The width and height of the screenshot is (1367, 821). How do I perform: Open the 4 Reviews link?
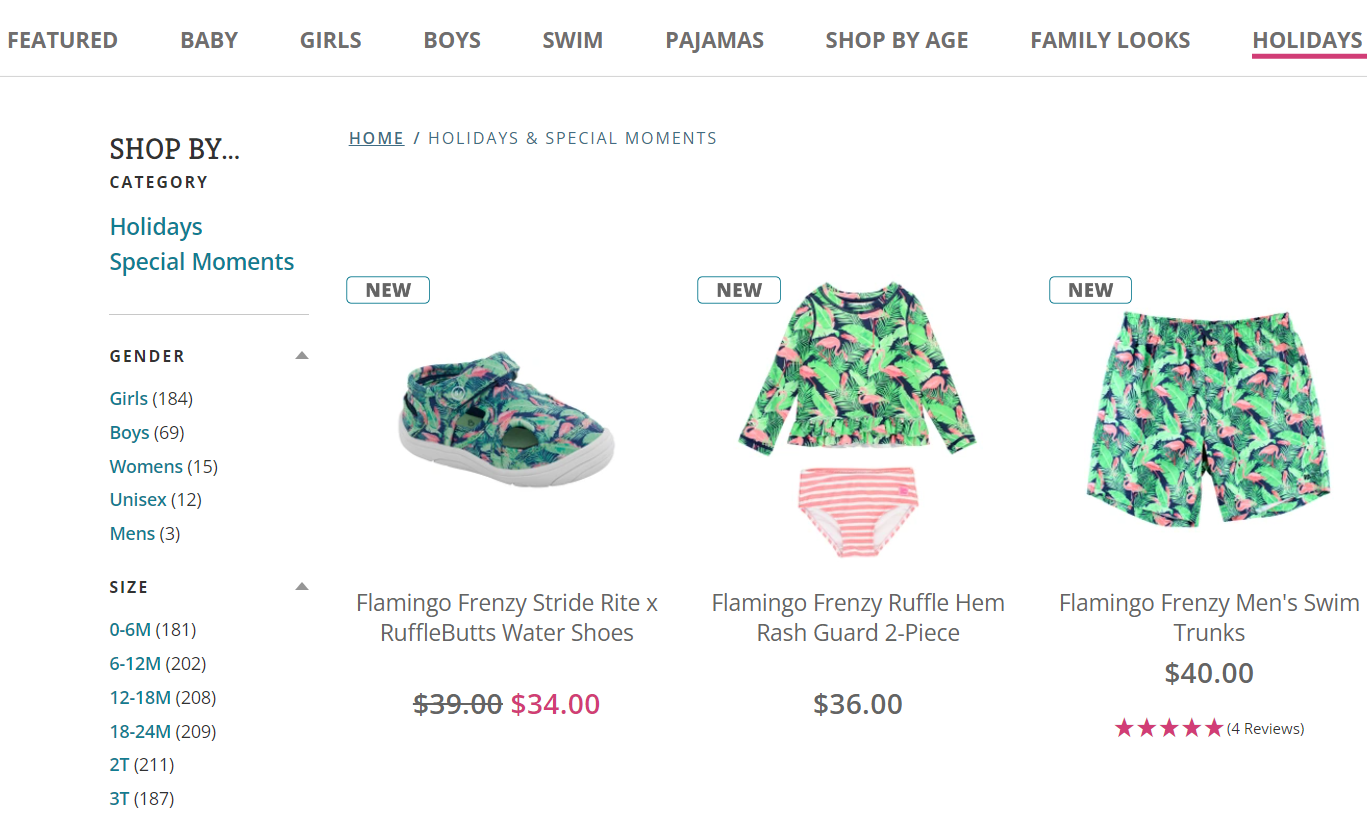pyautogui.click(x=1266, y=729)
